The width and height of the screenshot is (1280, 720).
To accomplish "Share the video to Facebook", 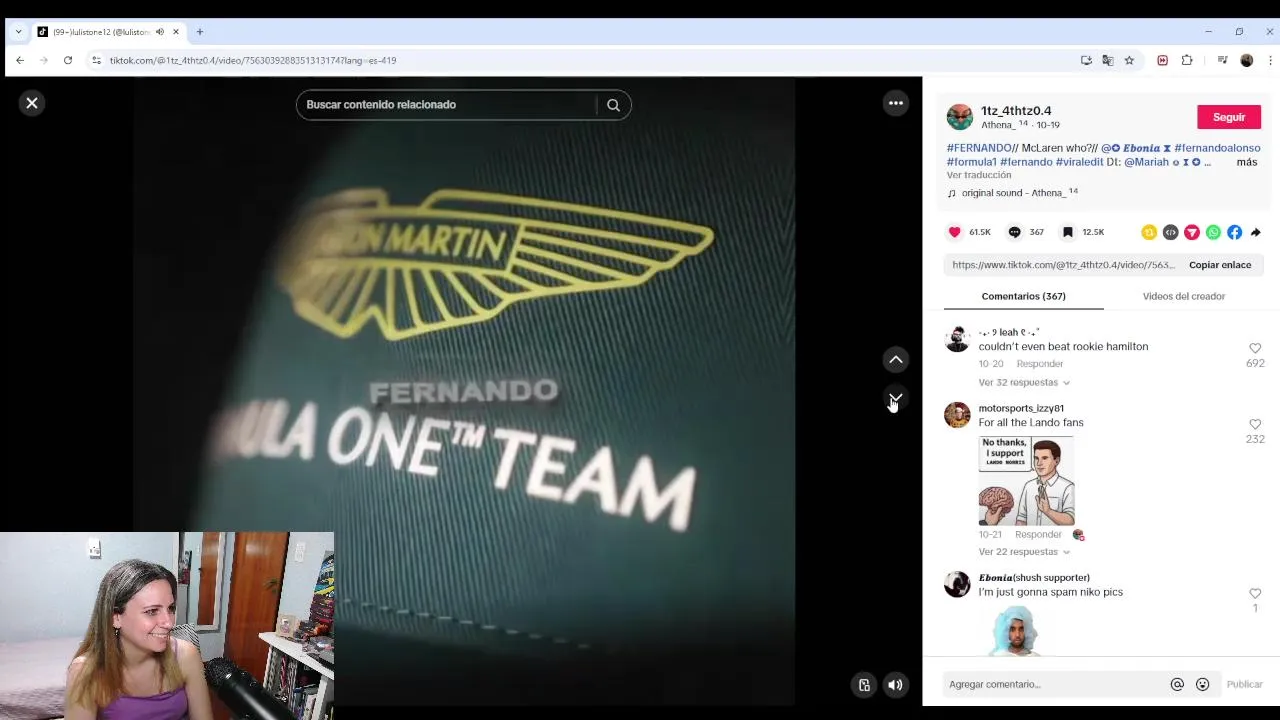I will [1235, 232].
